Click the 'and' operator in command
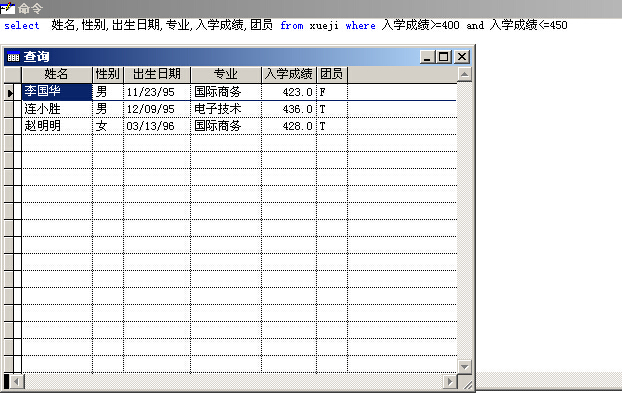The width and height of the screenshot is (622, 395). 475,26
